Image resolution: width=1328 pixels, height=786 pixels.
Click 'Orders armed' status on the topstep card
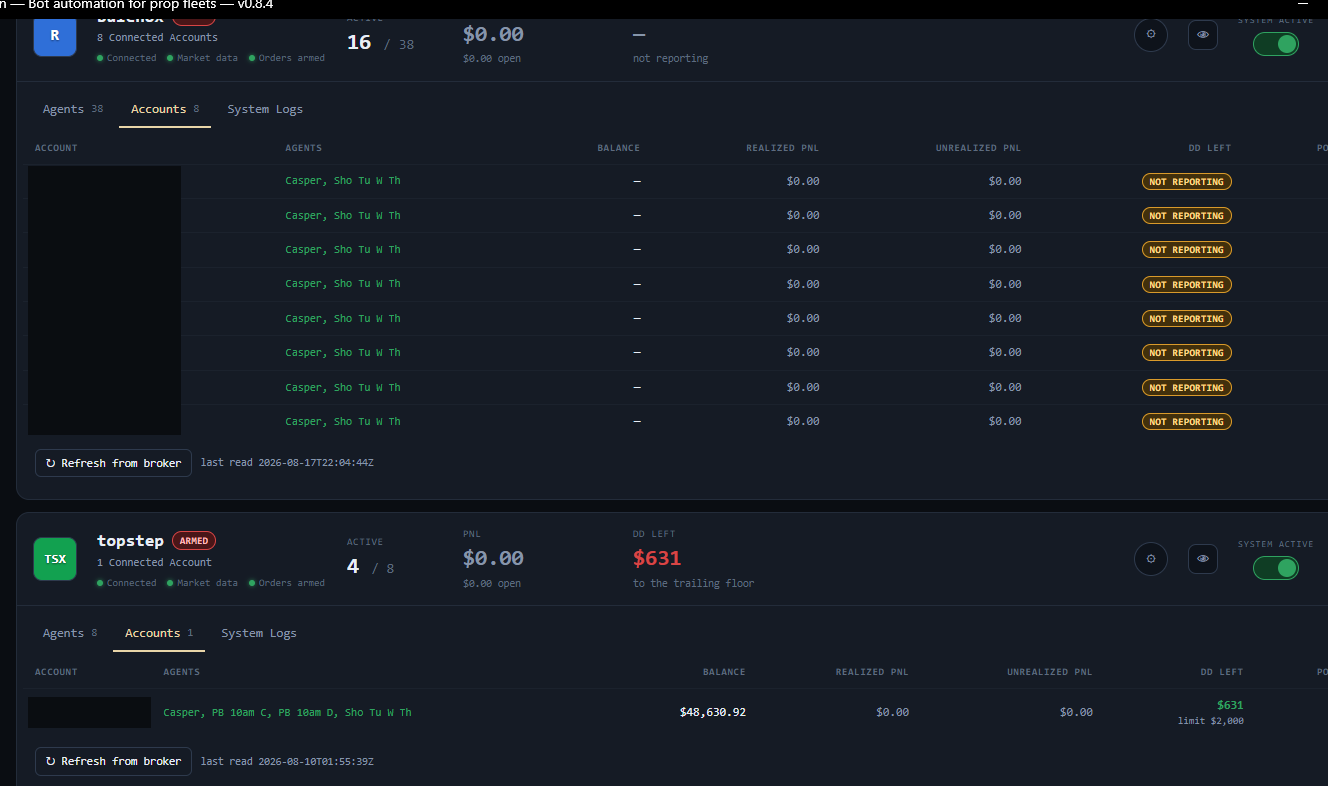pyautogui.click(x=287, y=583)
